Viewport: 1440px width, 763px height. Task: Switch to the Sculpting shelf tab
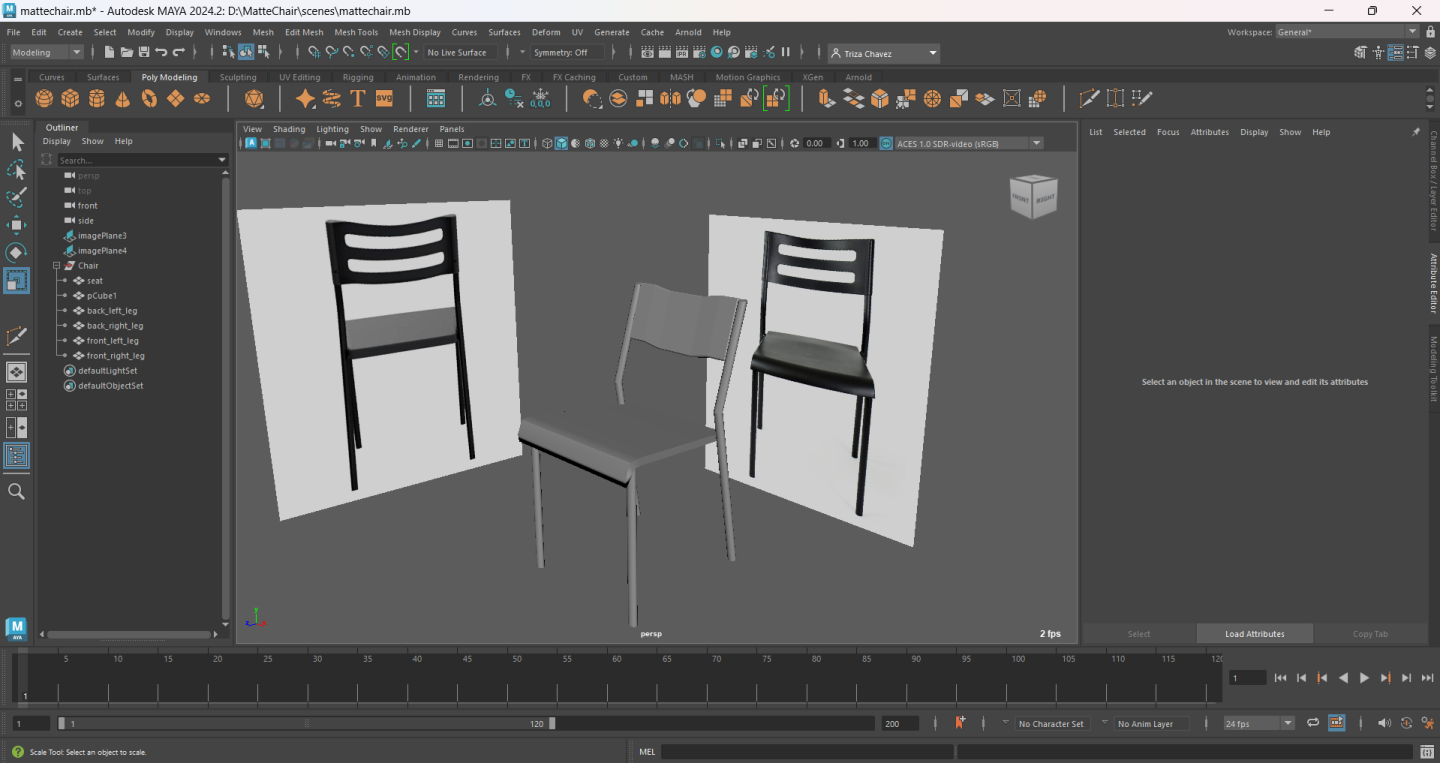point(238,77)
